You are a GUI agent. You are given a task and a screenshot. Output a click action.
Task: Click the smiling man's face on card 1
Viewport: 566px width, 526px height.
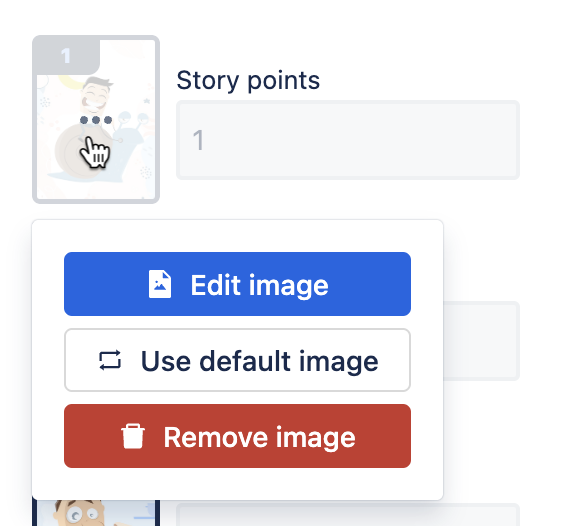[95, 96]
